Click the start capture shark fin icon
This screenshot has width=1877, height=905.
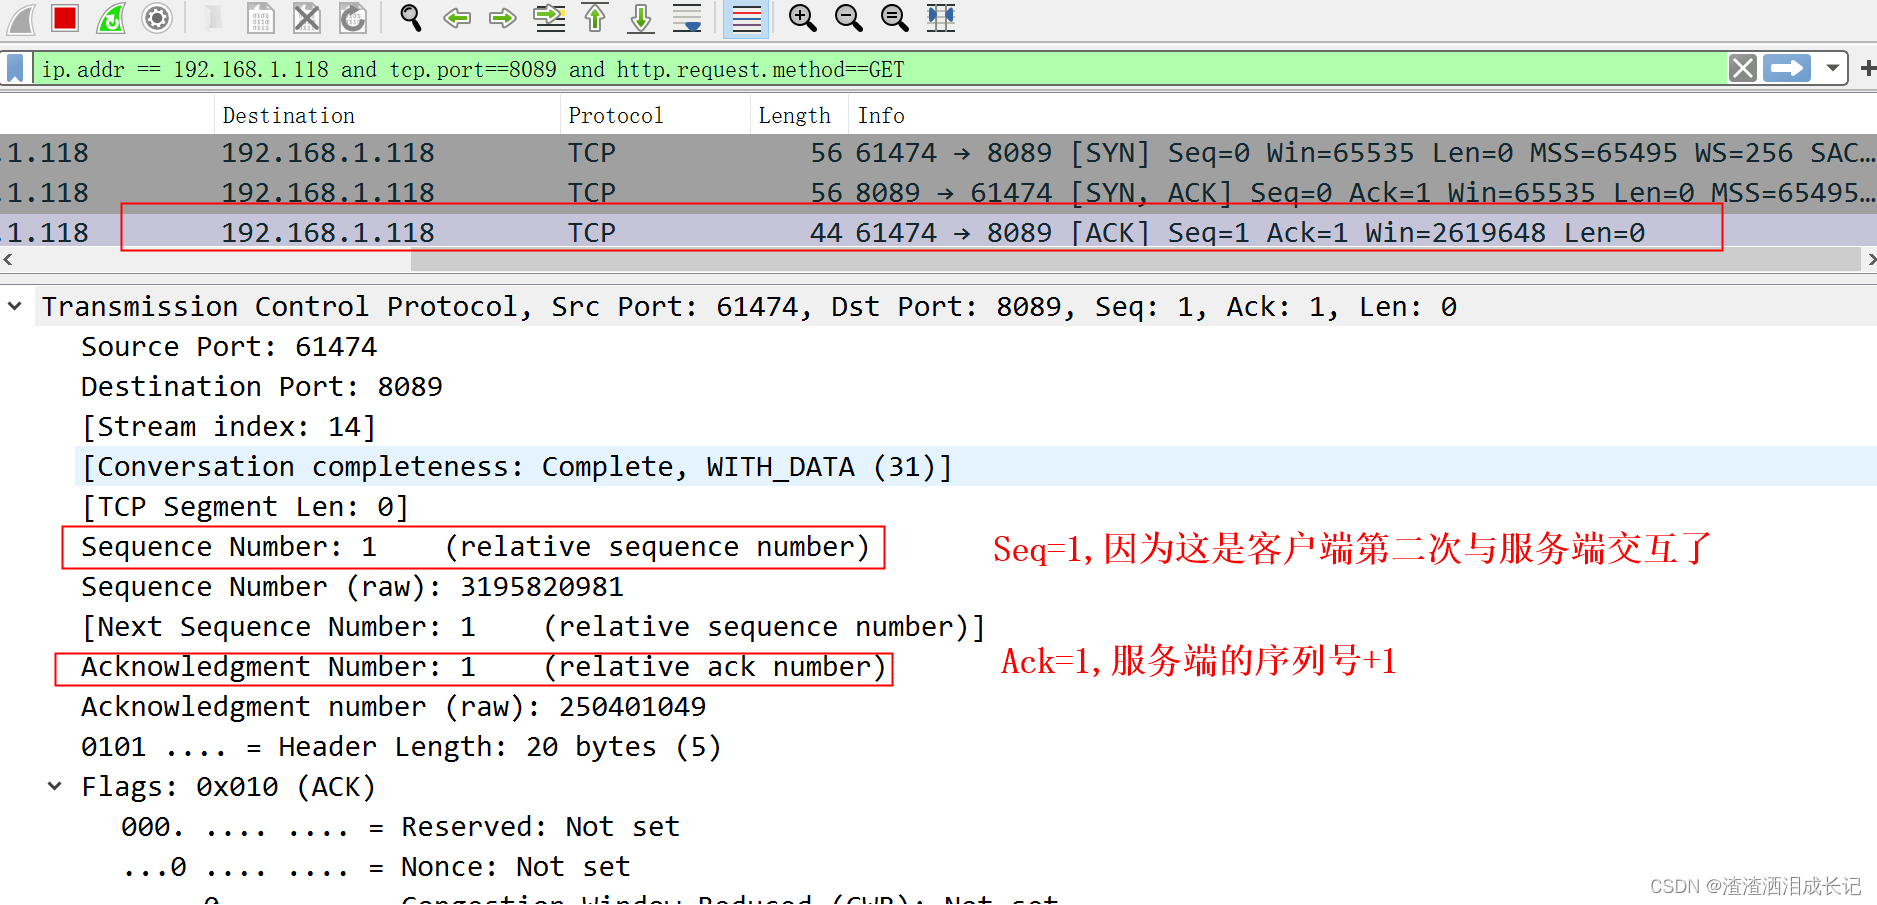21,18
